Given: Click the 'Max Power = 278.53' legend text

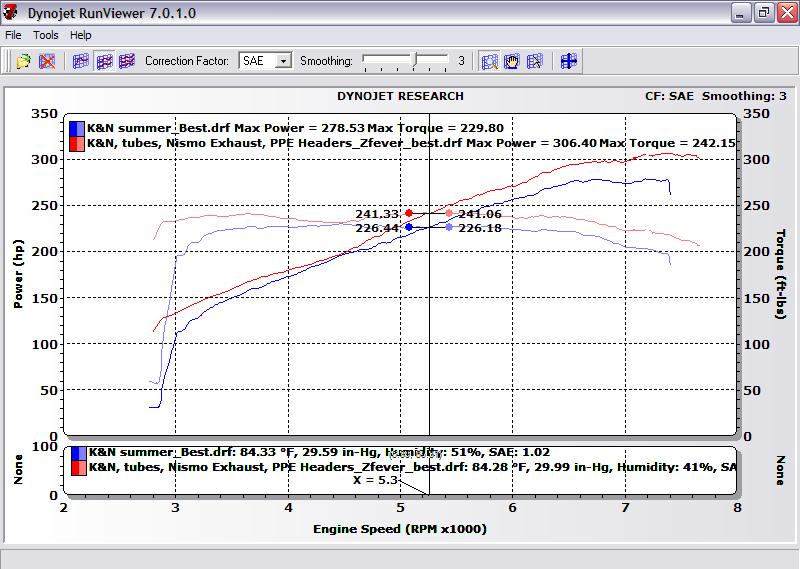Looking at the screenshot, I should click(299, 128).
